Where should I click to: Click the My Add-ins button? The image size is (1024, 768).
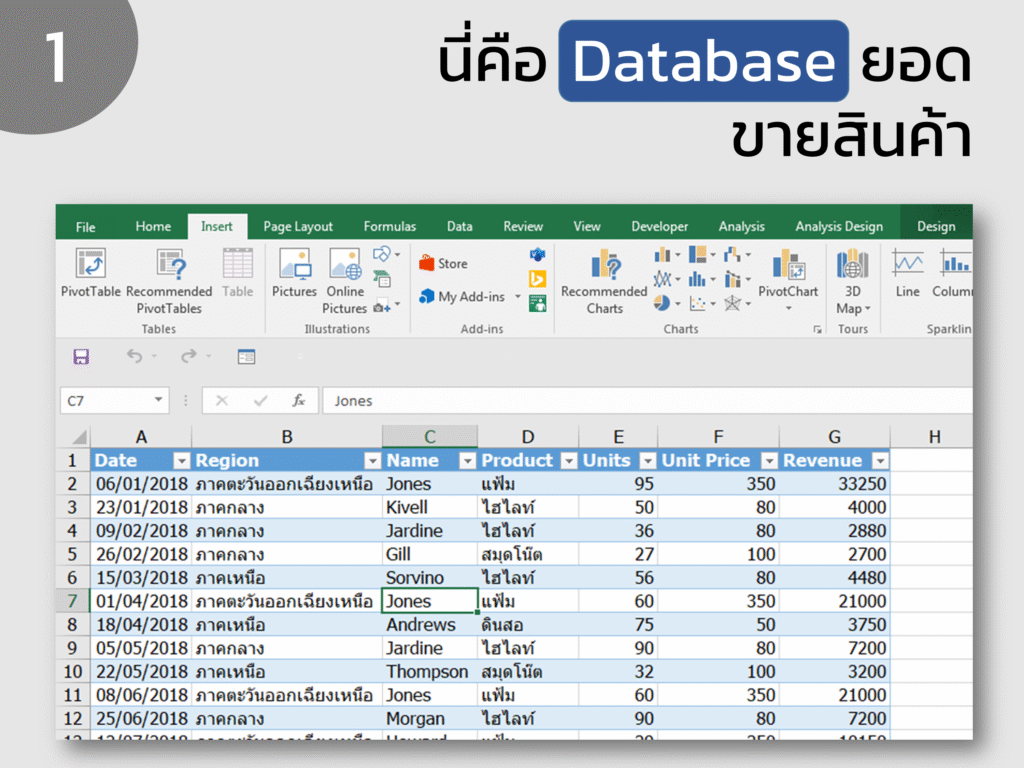[470, 296]
